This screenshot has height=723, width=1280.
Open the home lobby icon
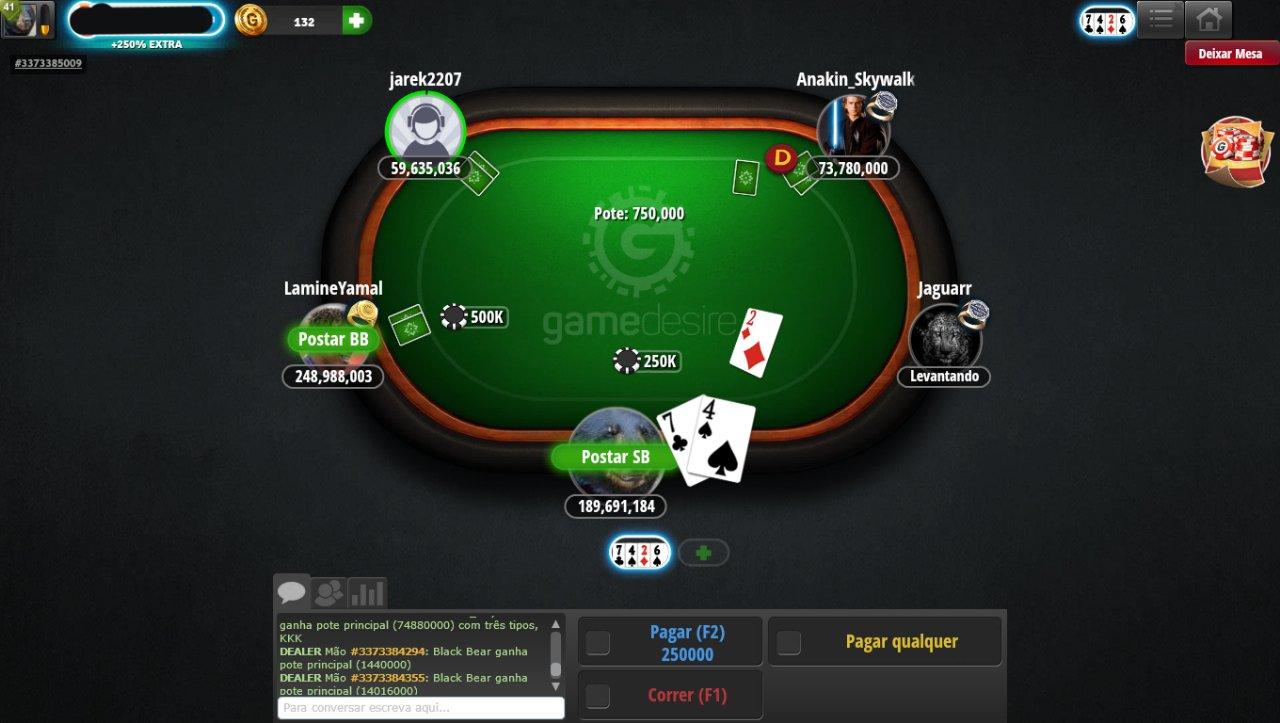[x=1208, y=19]
